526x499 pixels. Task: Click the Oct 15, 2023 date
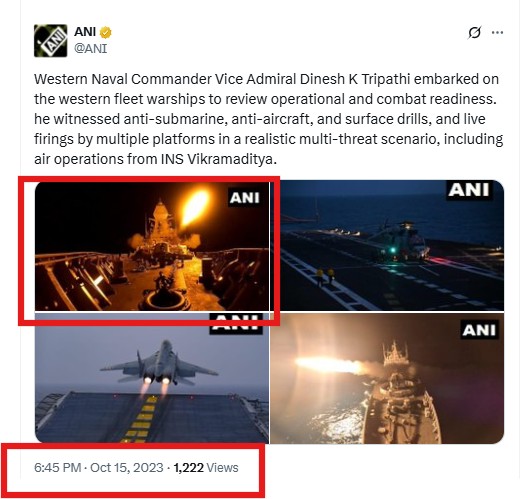(x=127, y=467)
